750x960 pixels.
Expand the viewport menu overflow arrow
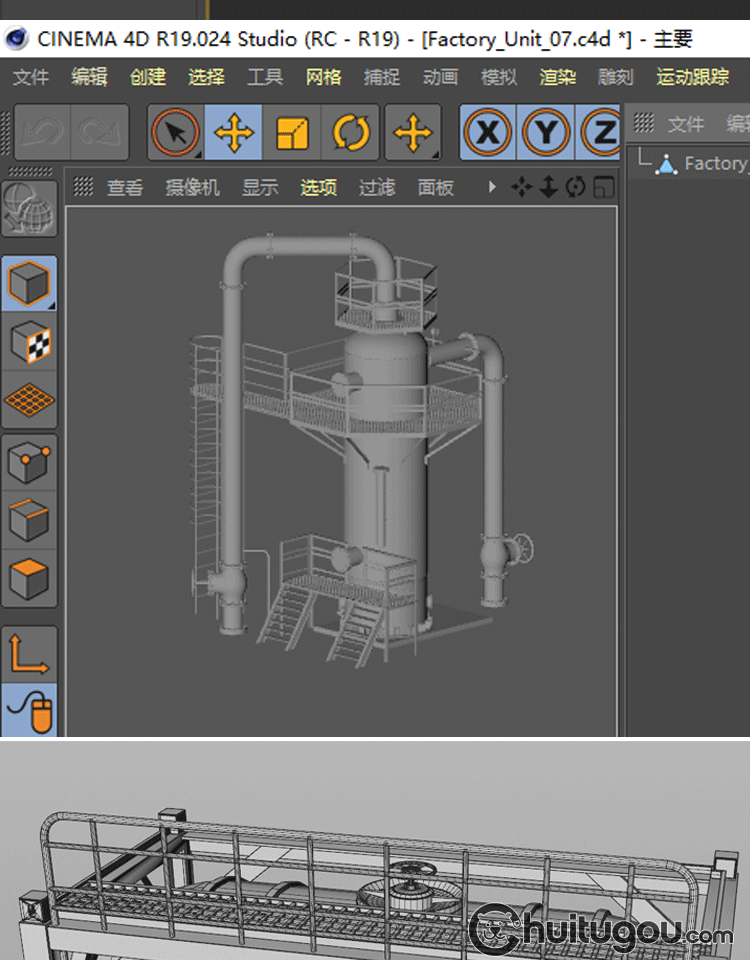pos(491,187)
